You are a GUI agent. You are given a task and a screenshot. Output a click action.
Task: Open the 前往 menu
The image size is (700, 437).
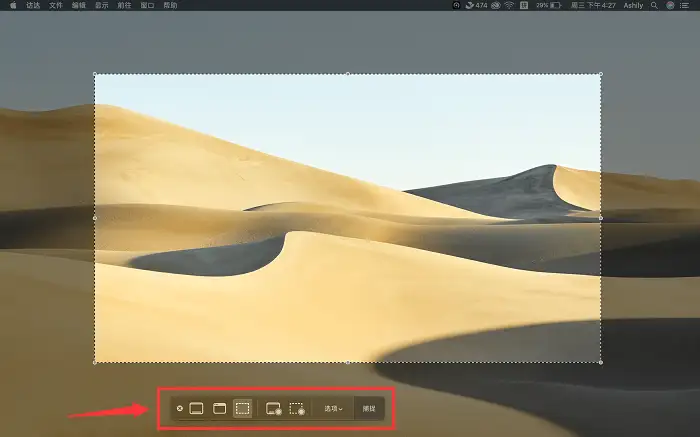[124, 5]
